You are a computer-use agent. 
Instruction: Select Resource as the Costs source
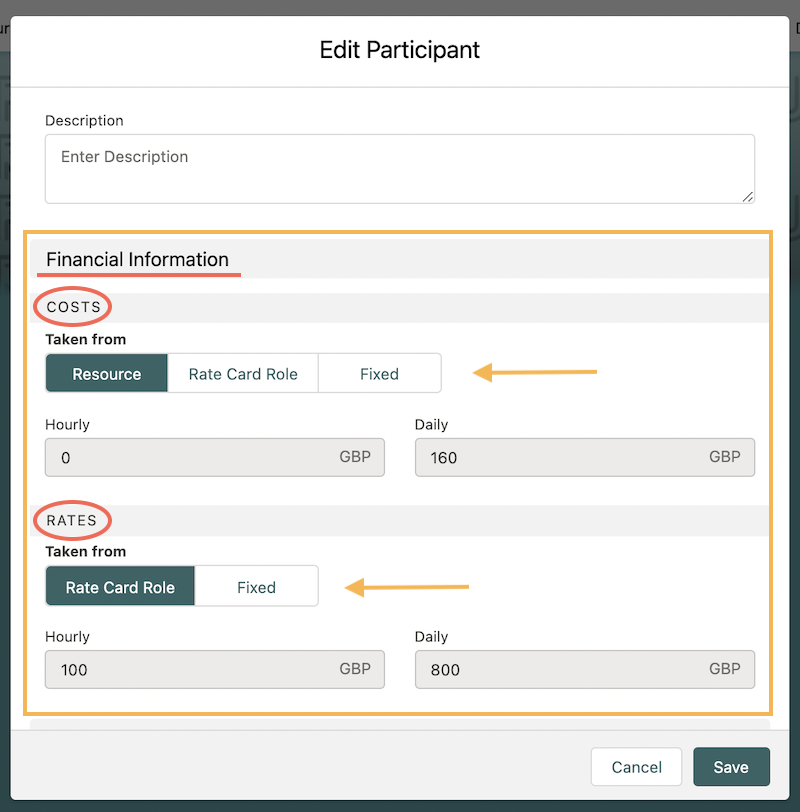point(107,374)
